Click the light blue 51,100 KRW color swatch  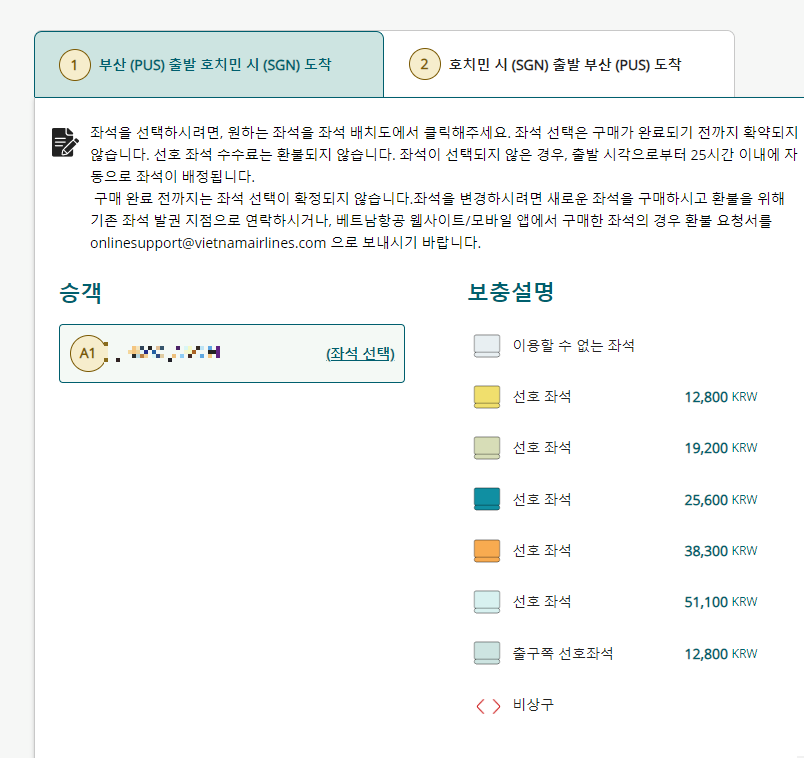point(485,601)
